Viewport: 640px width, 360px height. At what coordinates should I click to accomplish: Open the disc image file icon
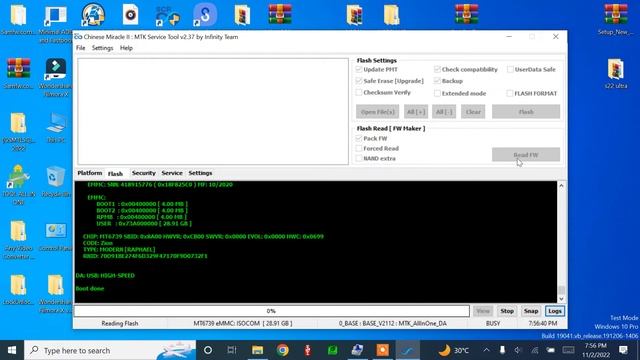pos(130,15)
